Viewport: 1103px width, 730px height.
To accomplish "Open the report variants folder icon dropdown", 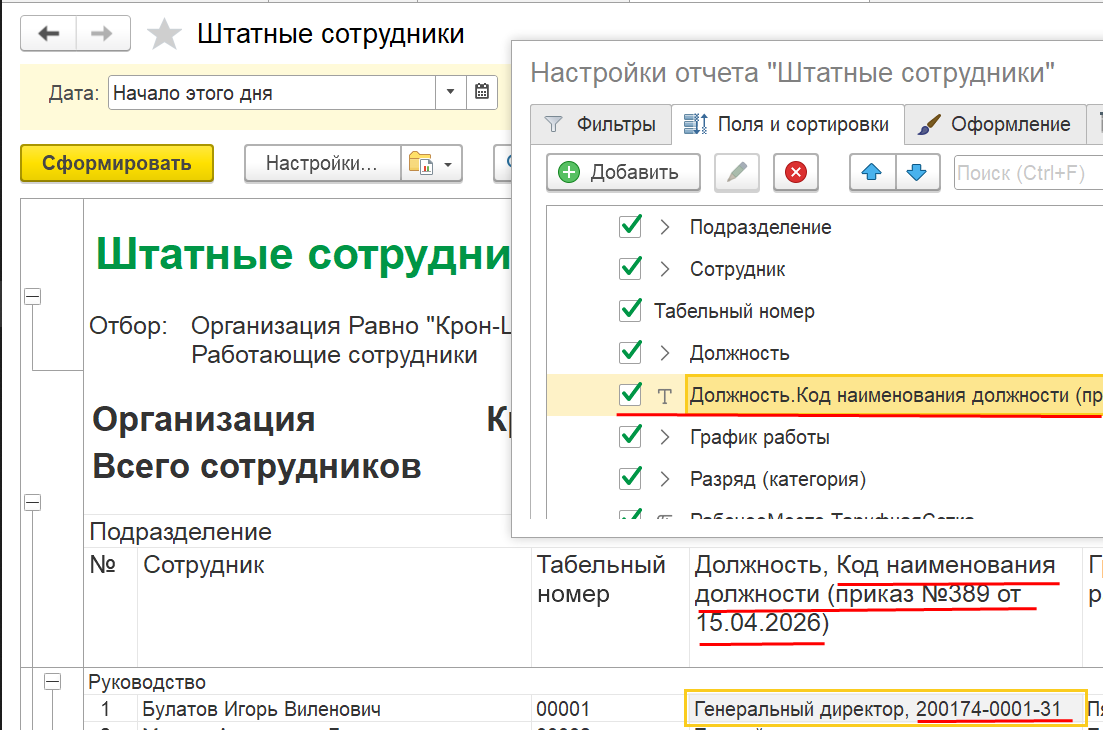I will click(x=431, y=164).
